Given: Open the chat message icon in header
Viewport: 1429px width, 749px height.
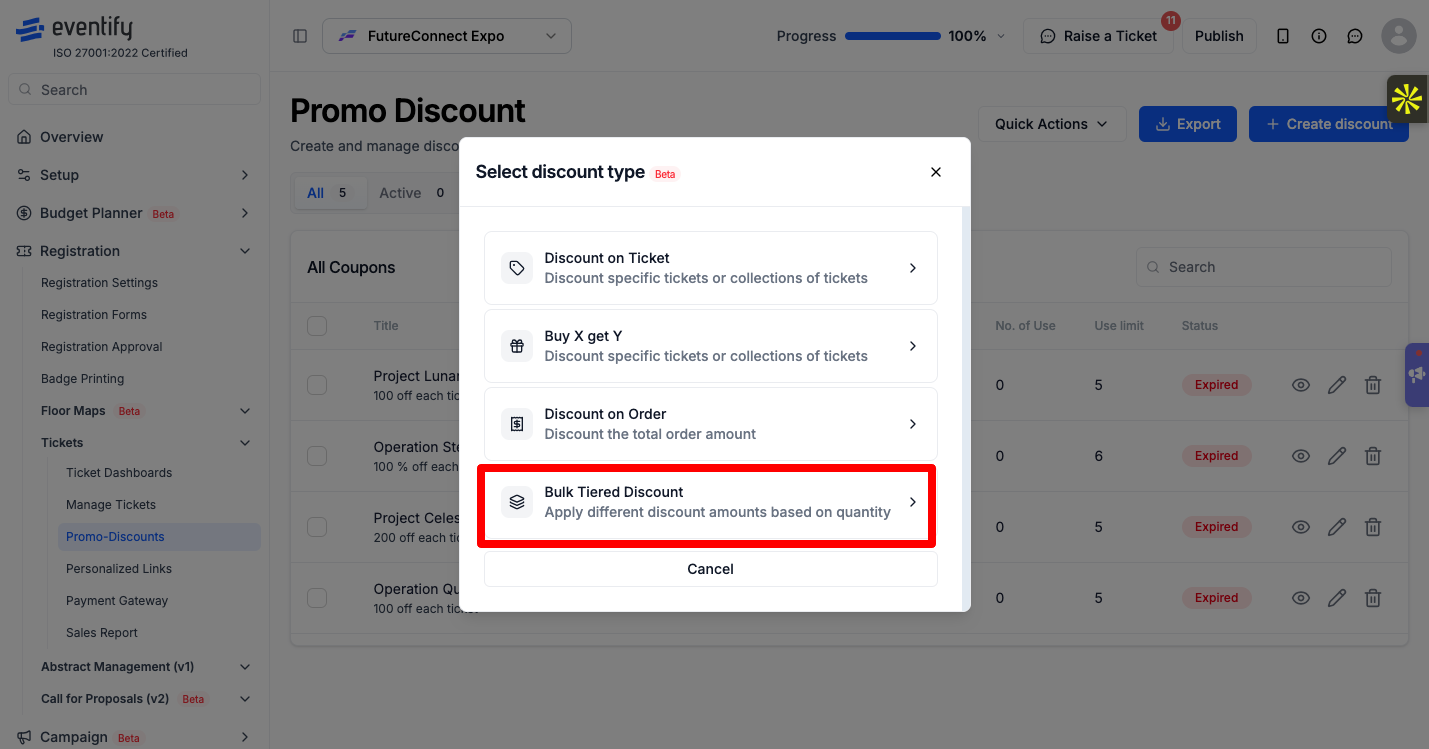Looking at the screenshot, I should pos(1355,36).
